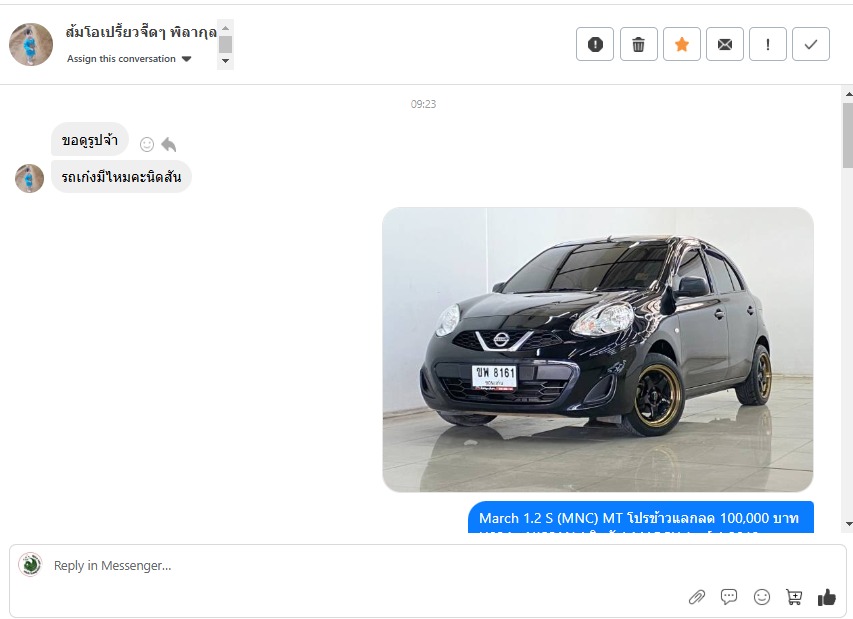This screenshot has height=619, width=853.
Task: Click the name box scroll up arrow
Action: (x=225, y=28)
